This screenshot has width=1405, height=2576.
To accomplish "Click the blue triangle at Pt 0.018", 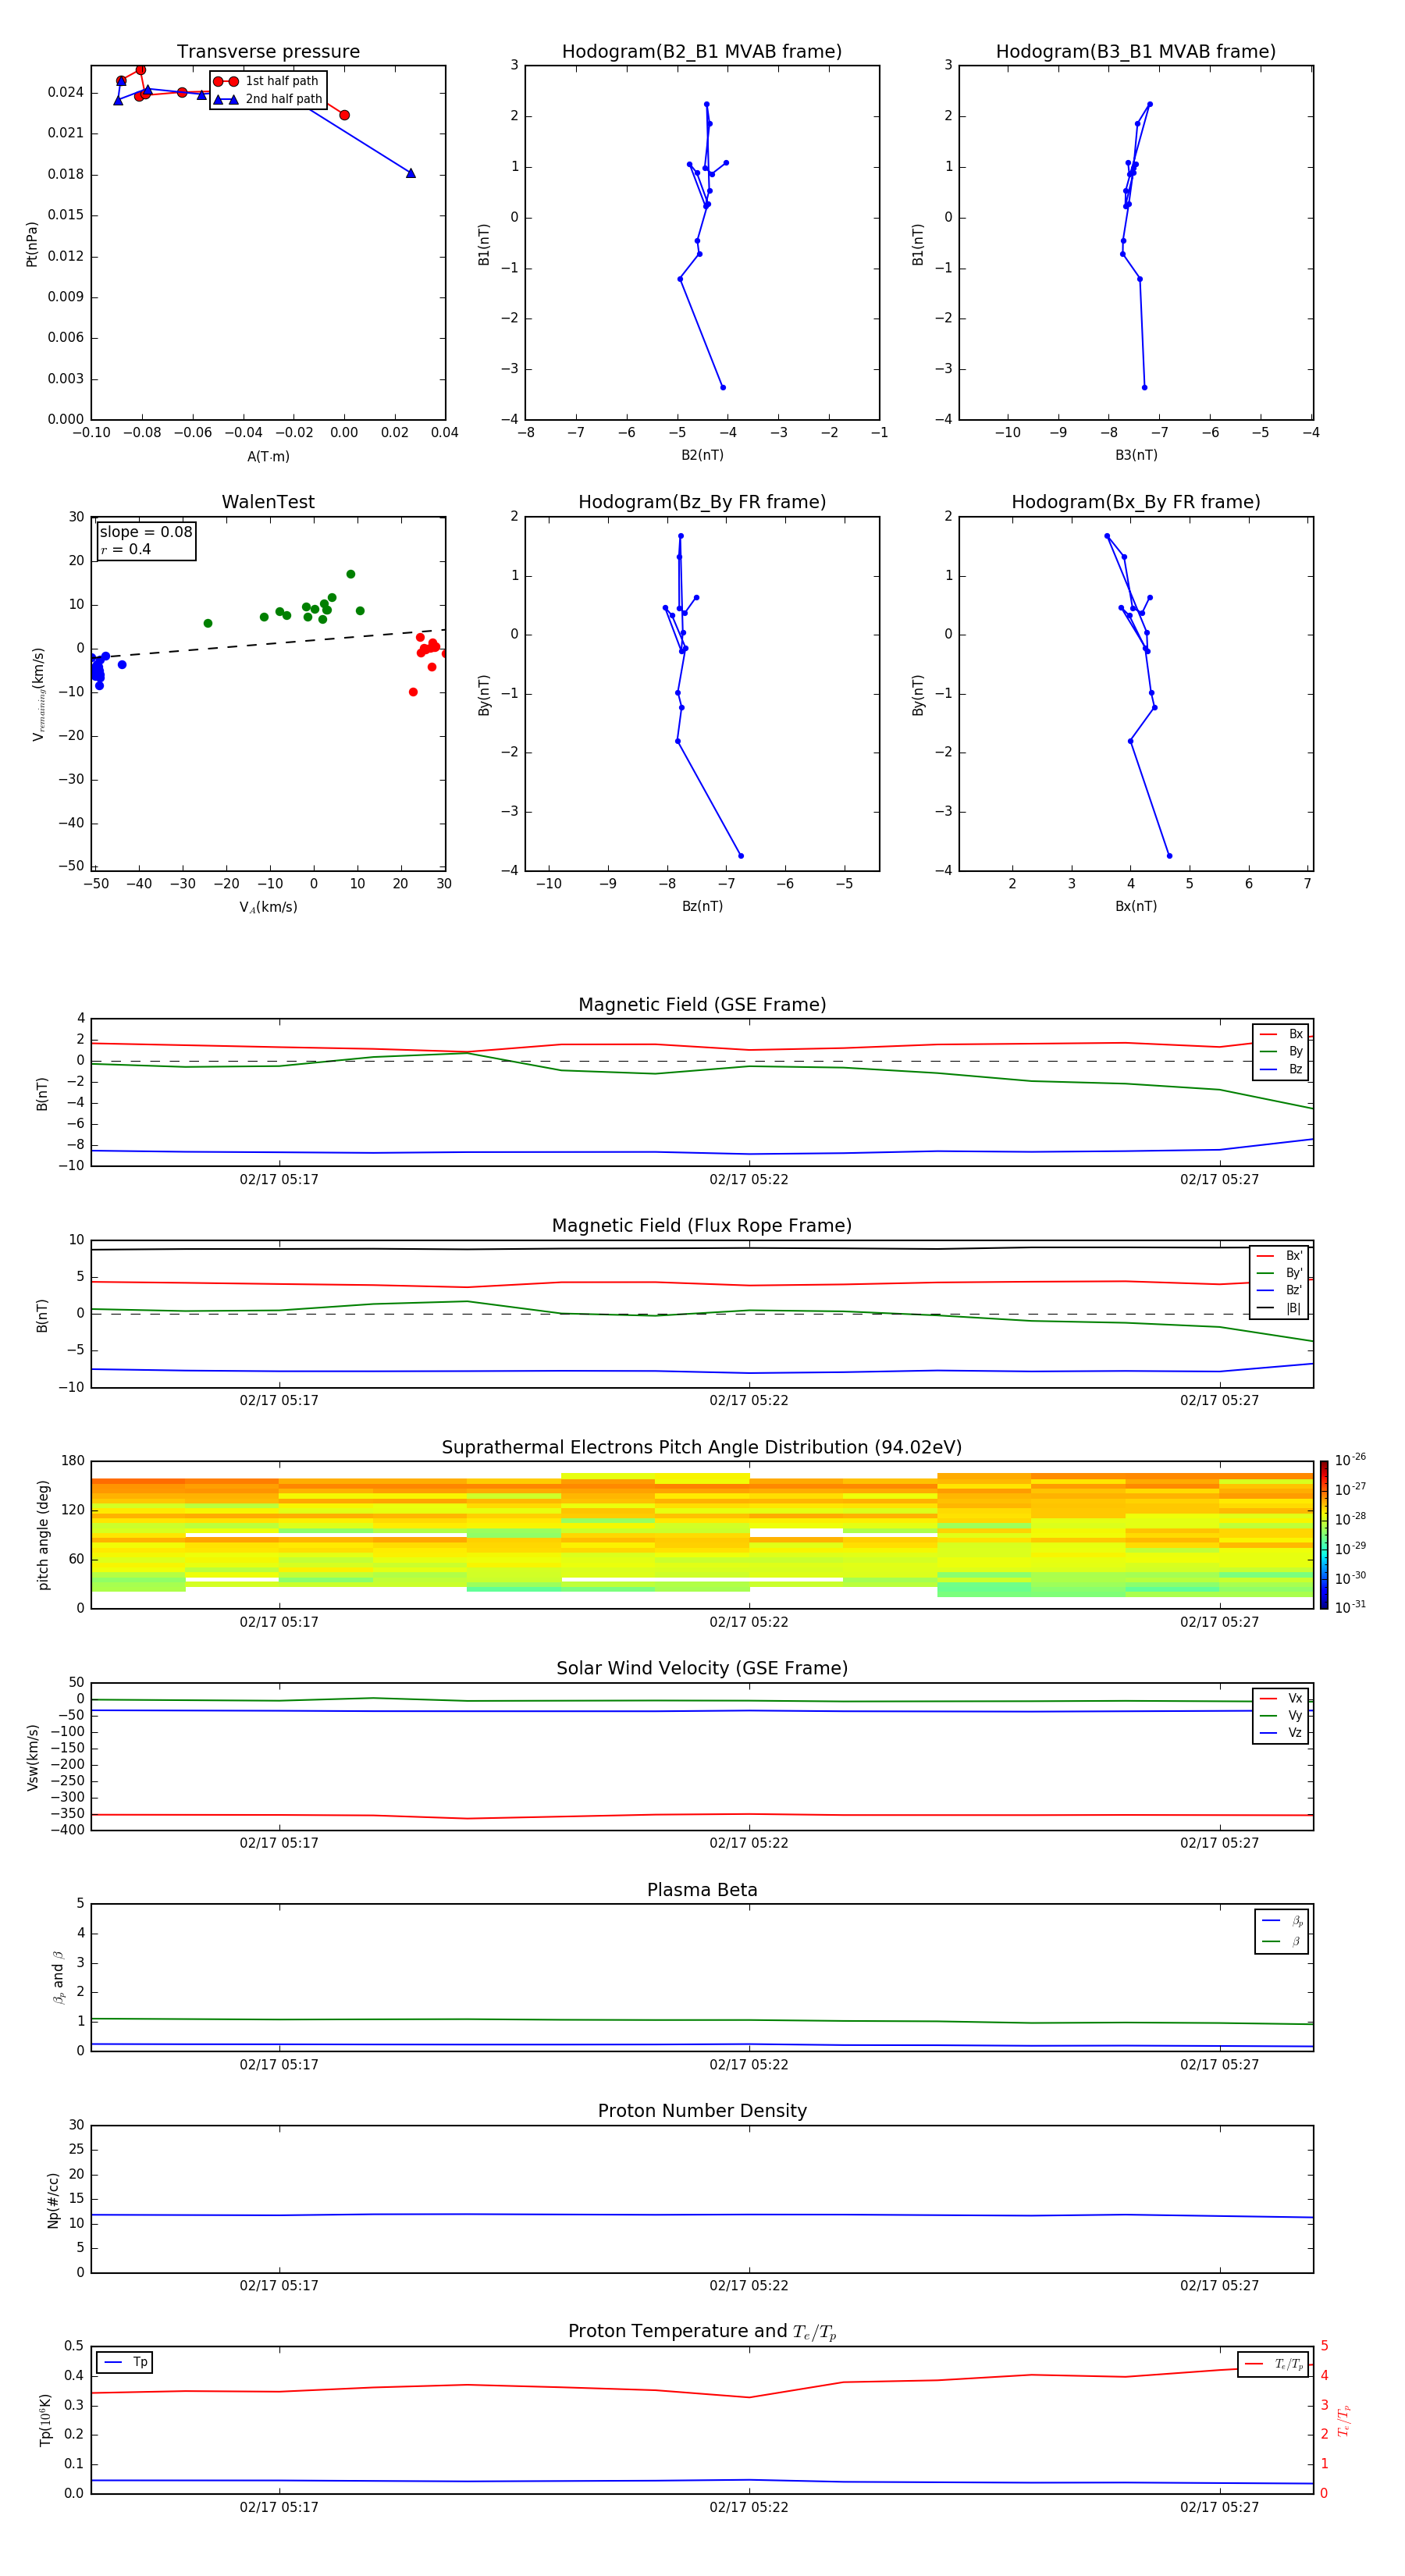I will (x=411, y=173).
